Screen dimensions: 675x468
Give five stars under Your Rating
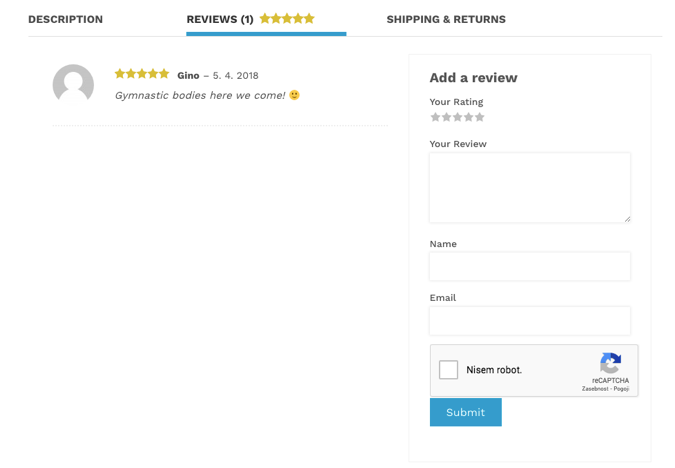(x=480, y=117)
